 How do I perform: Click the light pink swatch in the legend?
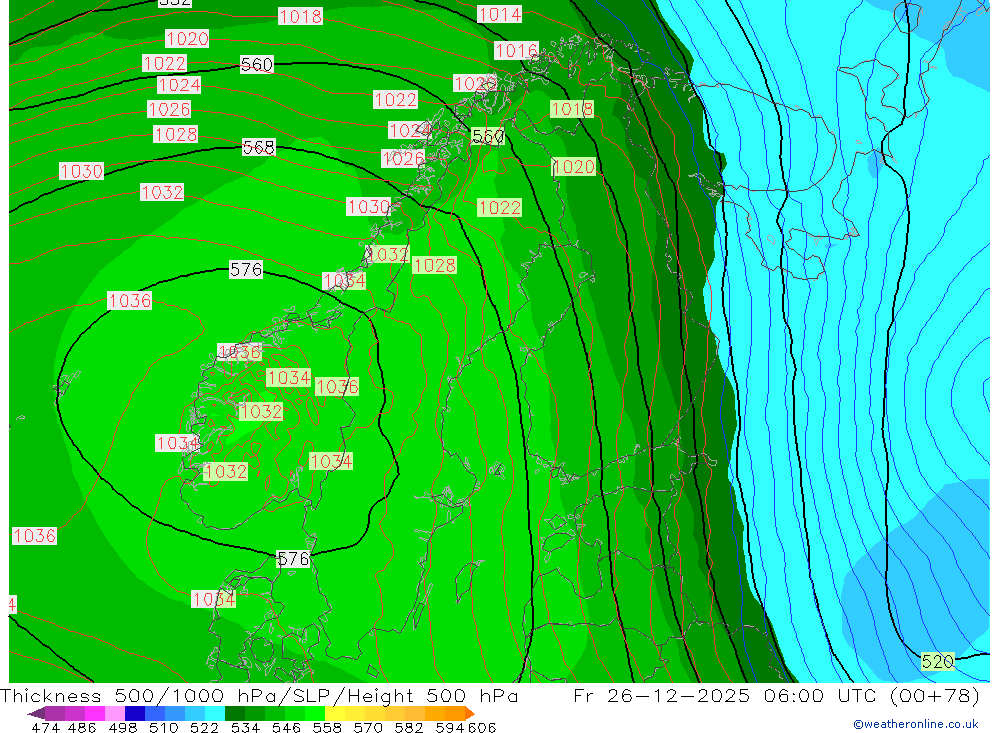click(115, 713)
